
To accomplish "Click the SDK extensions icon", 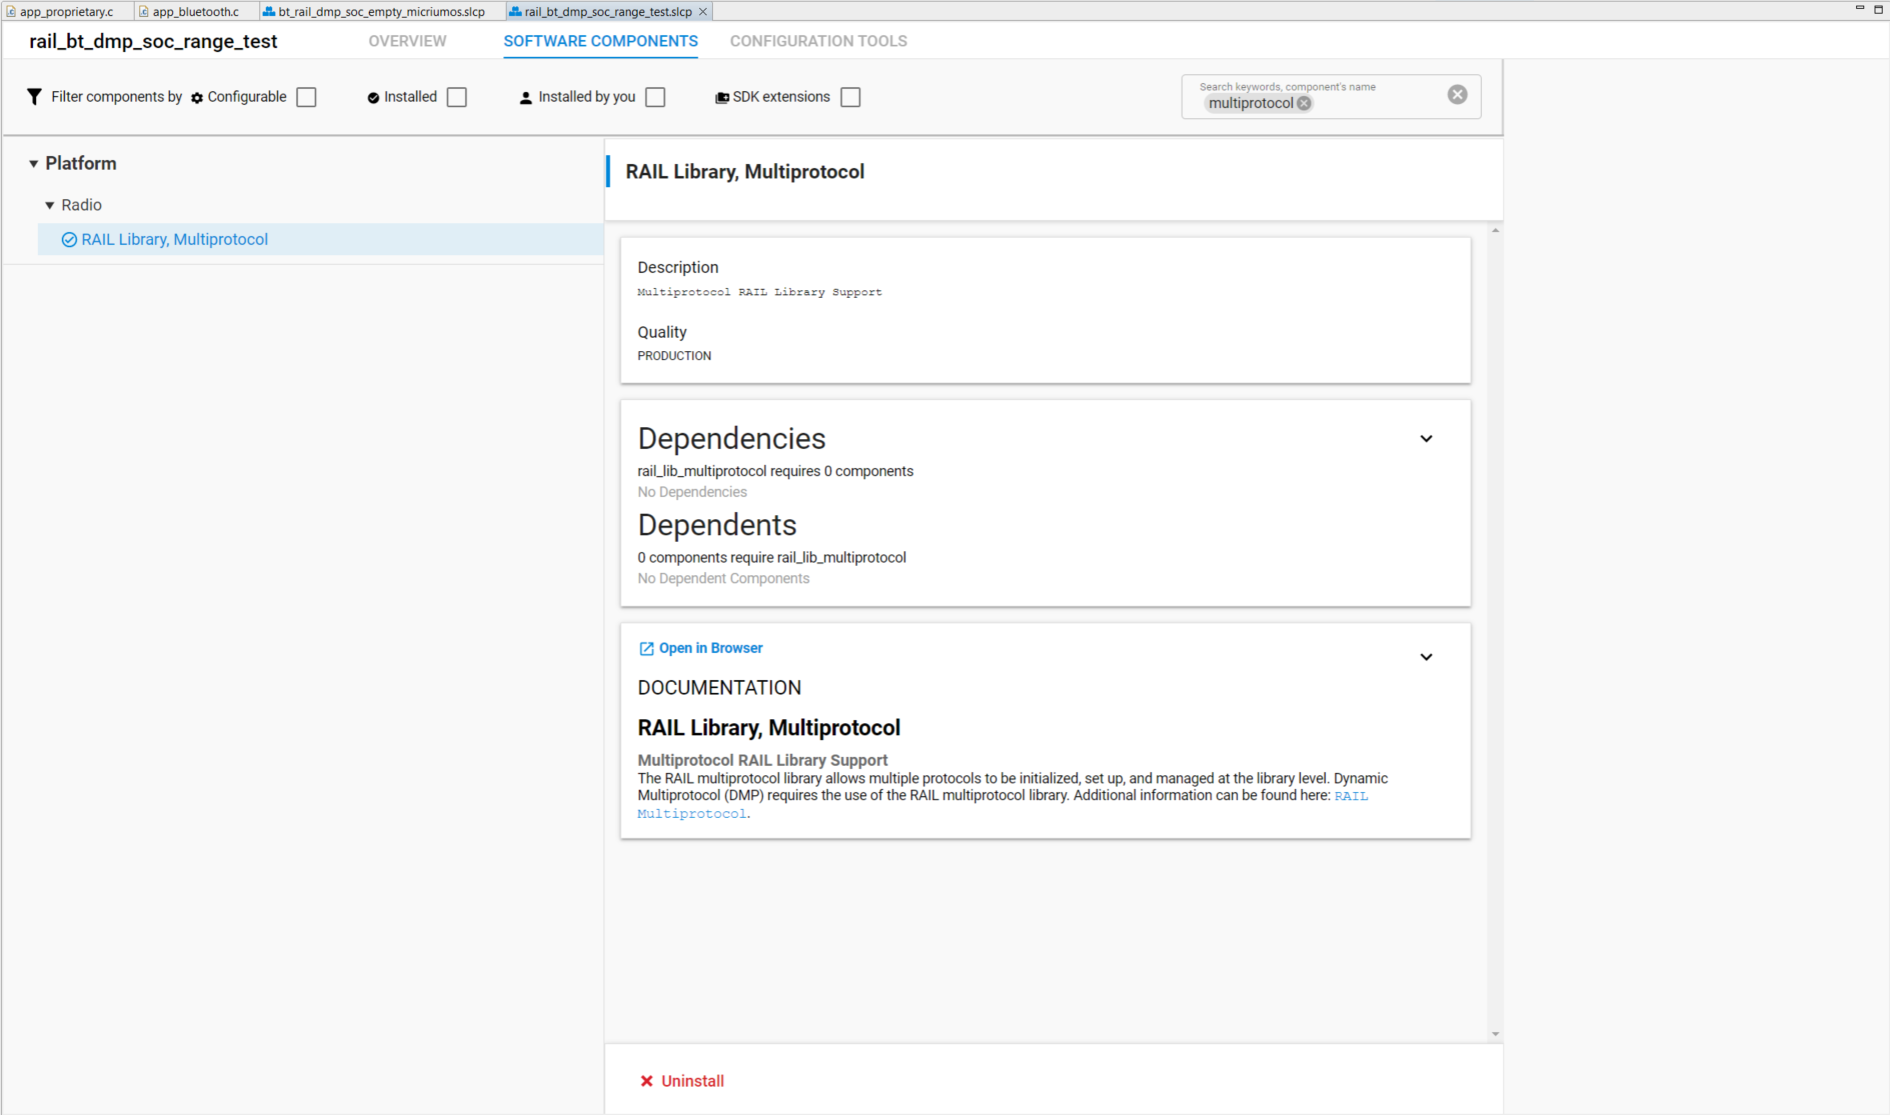I will coord(721,98).
